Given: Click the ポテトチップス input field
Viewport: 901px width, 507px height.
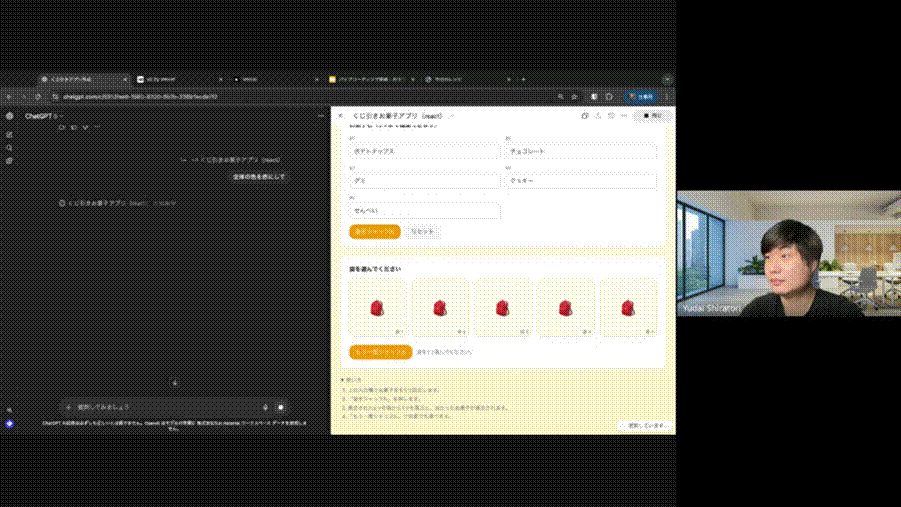Looking at the screenshot, I should [x=423, y=151].
